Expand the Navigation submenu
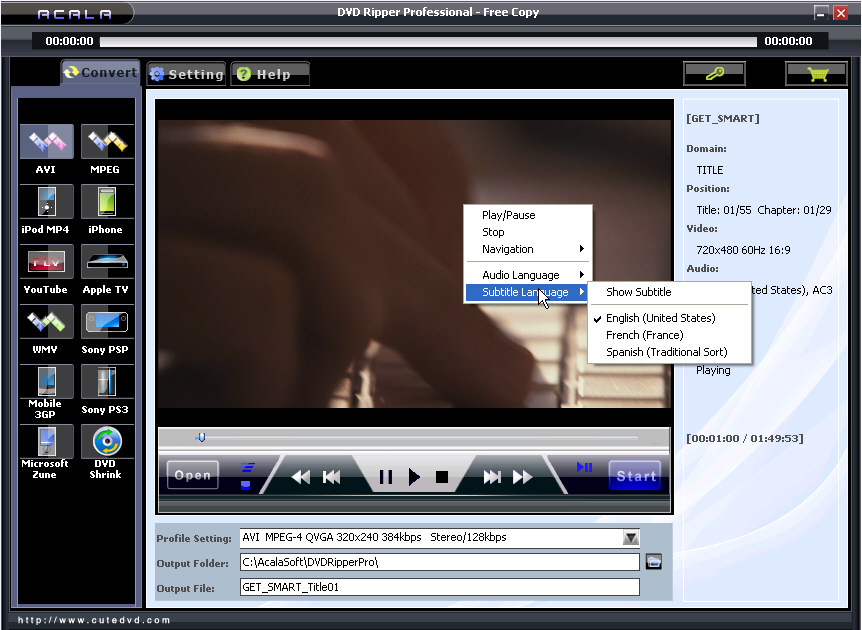This screenshot has height=630, width=862. coord(528,249)
